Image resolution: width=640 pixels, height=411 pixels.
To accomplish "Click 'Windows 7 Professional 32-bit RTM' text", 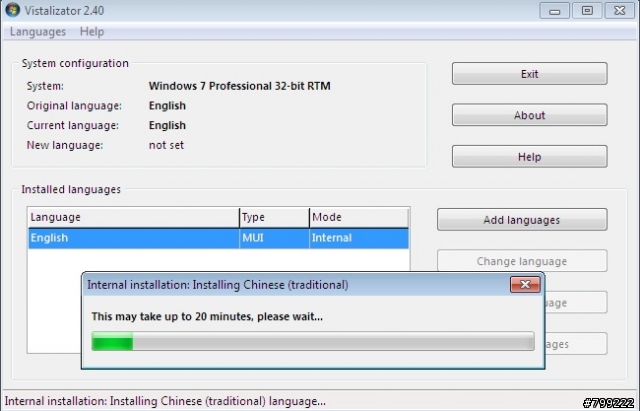I will point(240,86).
